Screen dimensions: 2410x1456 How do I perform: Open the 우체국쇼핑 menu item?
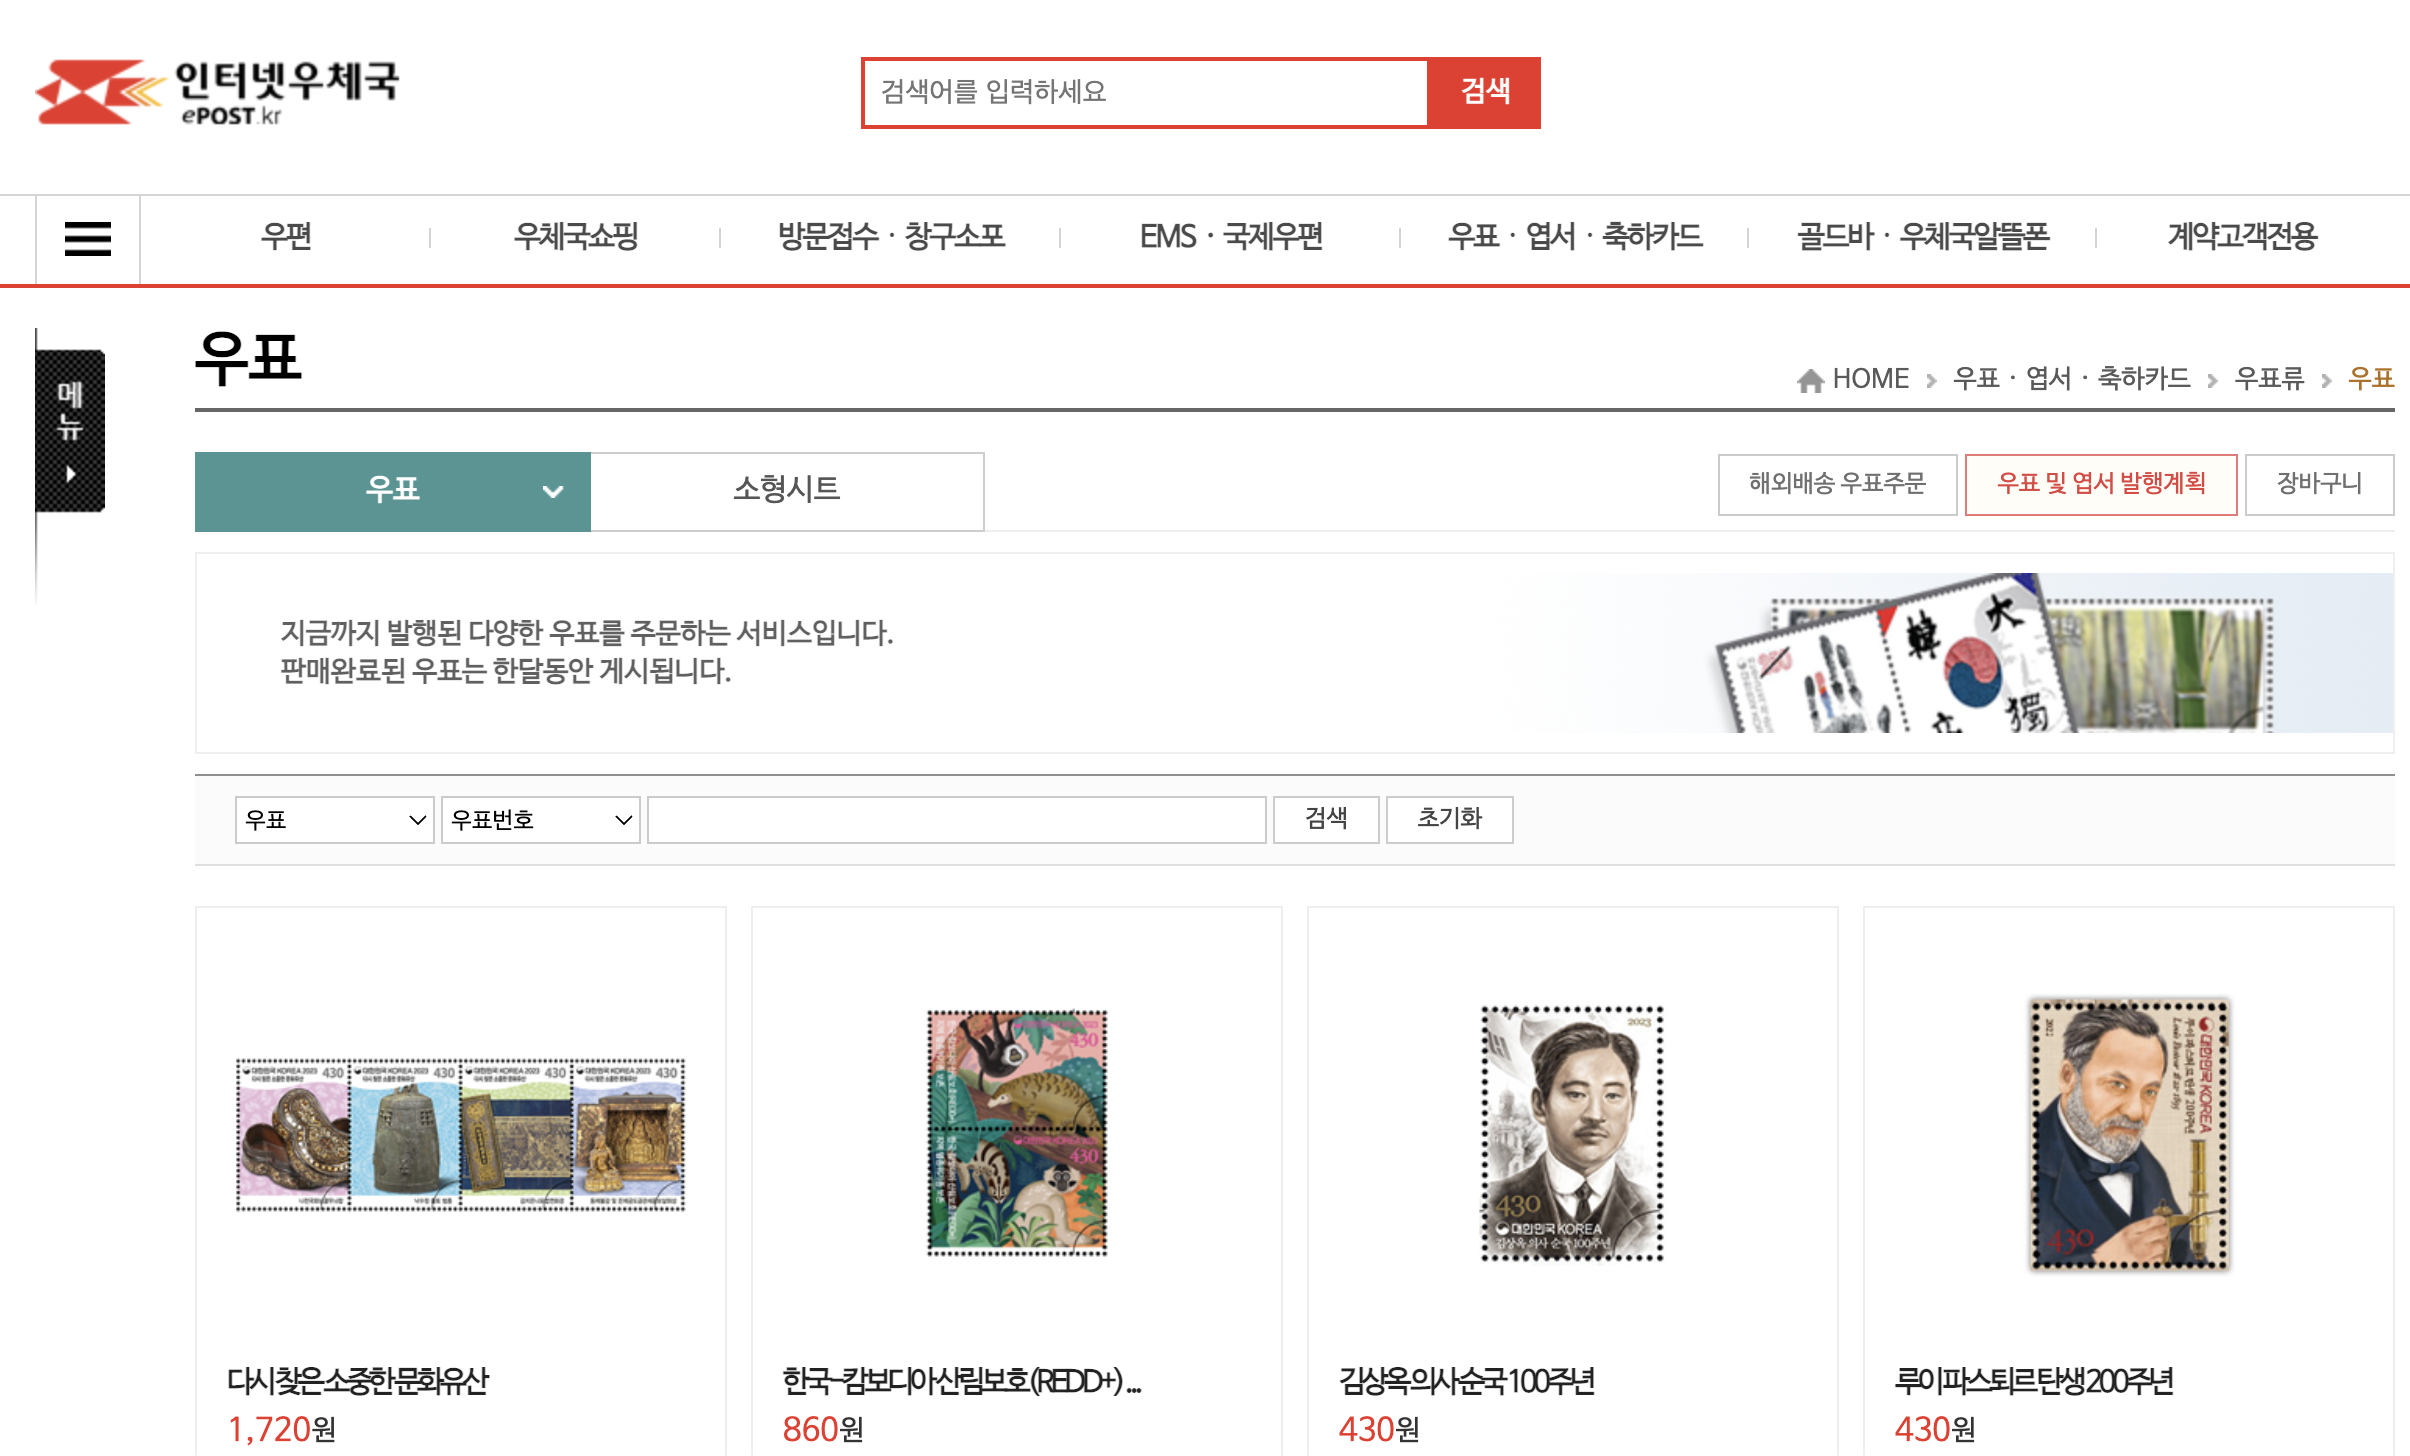576,237
